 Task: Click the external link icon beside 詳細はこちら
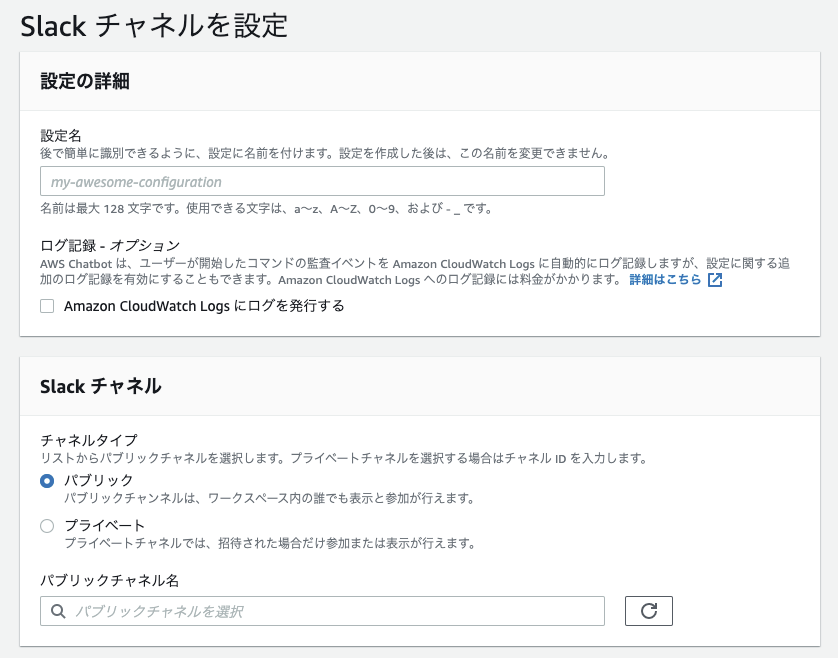click(715, 280)
